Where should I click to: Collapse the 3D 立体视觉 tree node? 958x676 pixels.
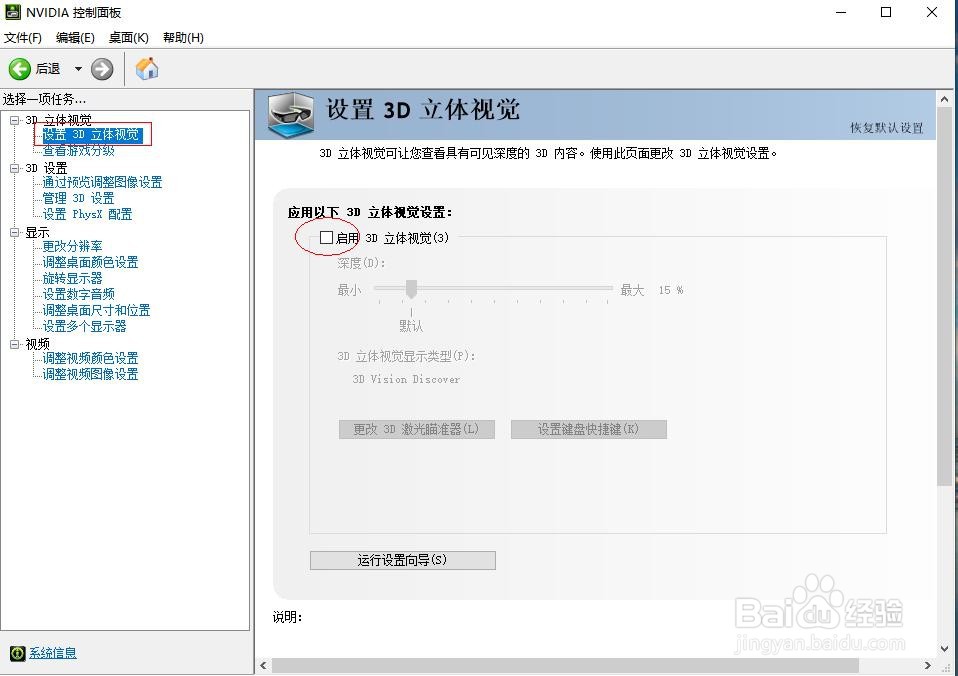click(15, 120)
